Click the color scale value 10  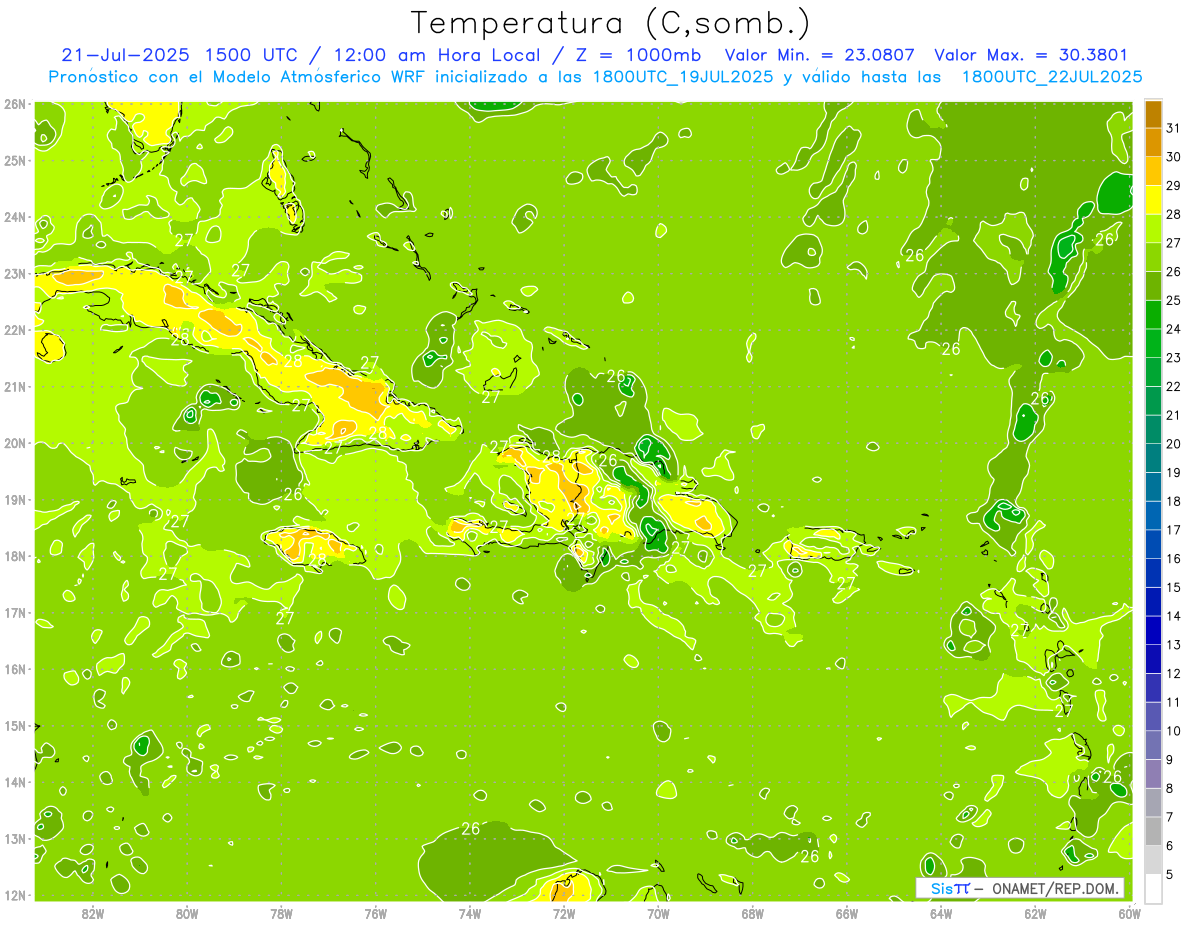pos(1174,731)
